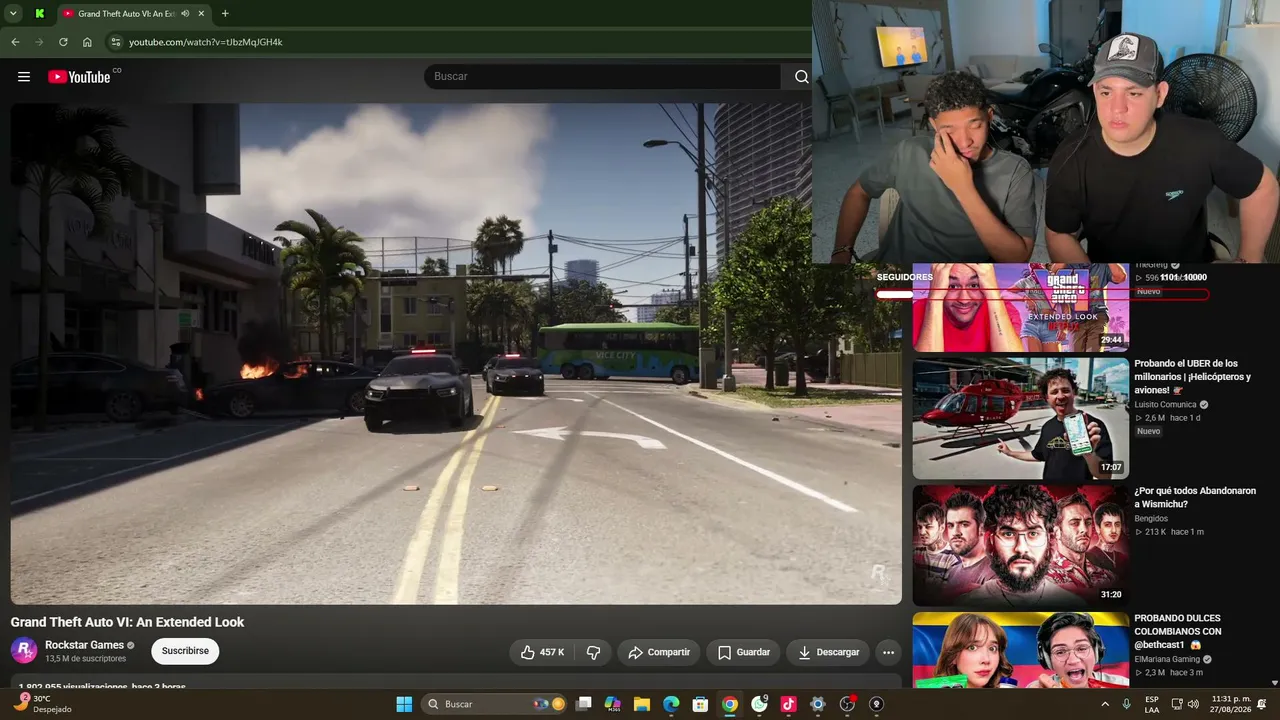The height and width of the screenshot is (720, 1280).
Task: Open Task View on the taskbar
Action: pos(584,704)
